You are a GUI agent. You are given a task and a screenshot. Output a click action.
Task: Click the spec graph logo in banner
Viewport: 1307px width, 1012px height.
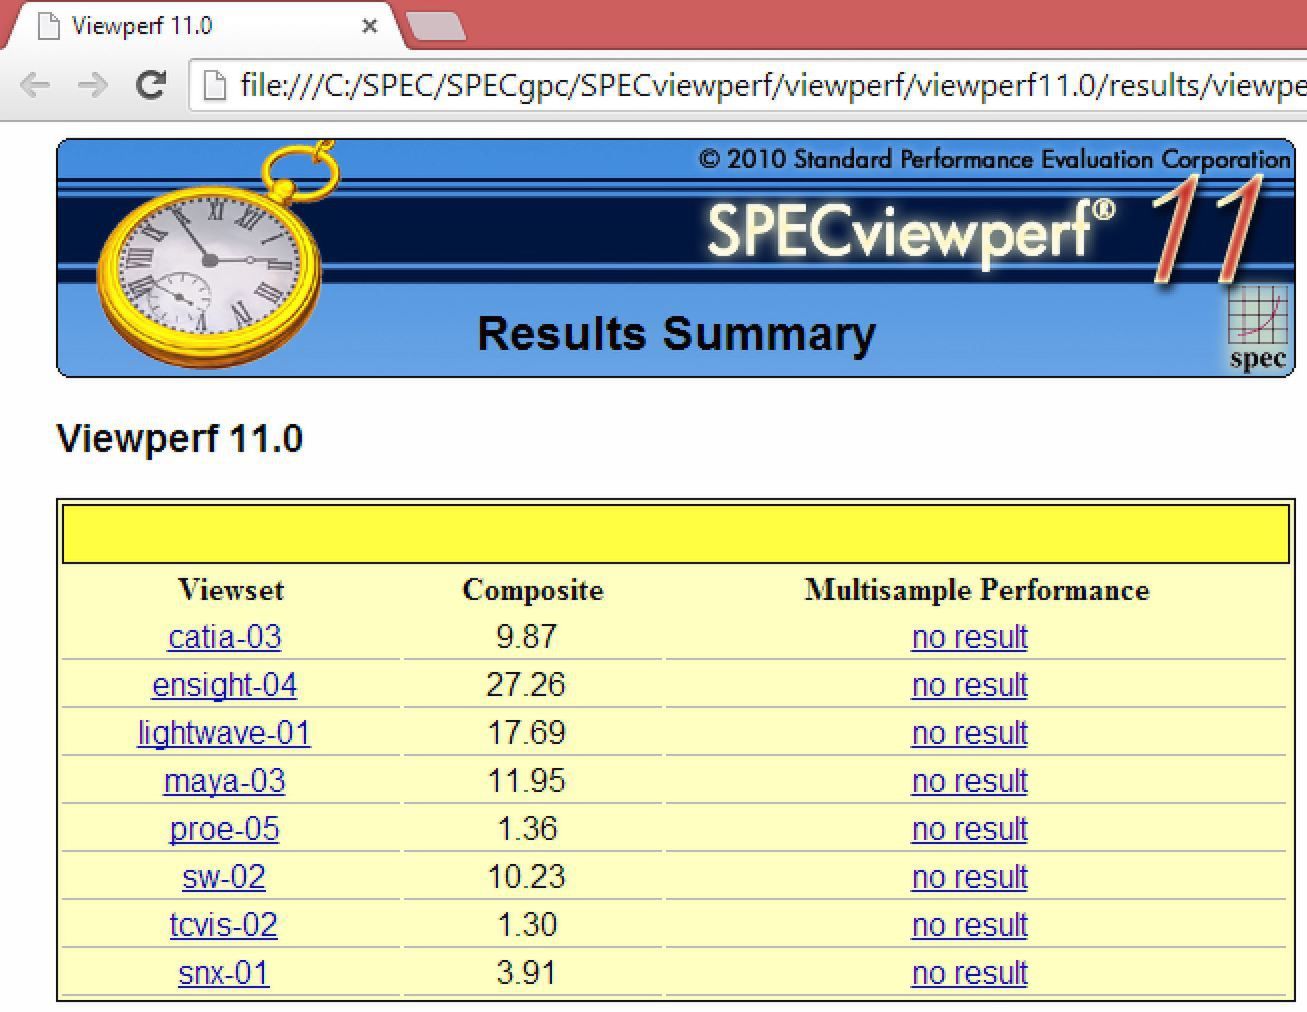pos(1258,329)
